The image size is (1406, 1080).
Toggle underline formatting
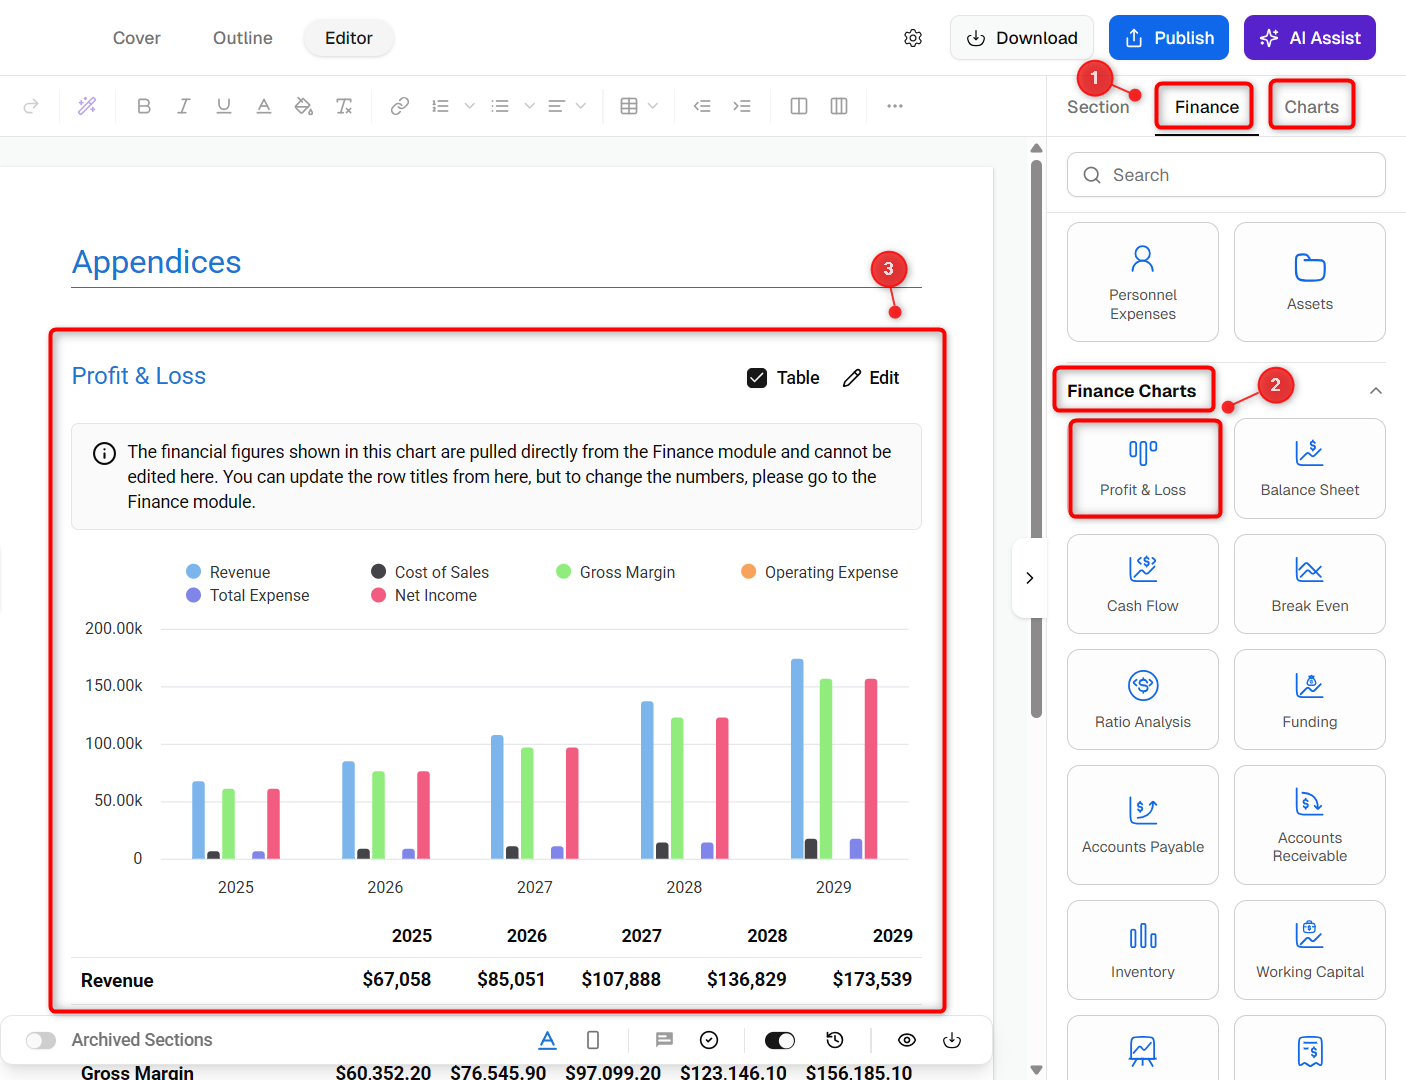pos(224,106)
